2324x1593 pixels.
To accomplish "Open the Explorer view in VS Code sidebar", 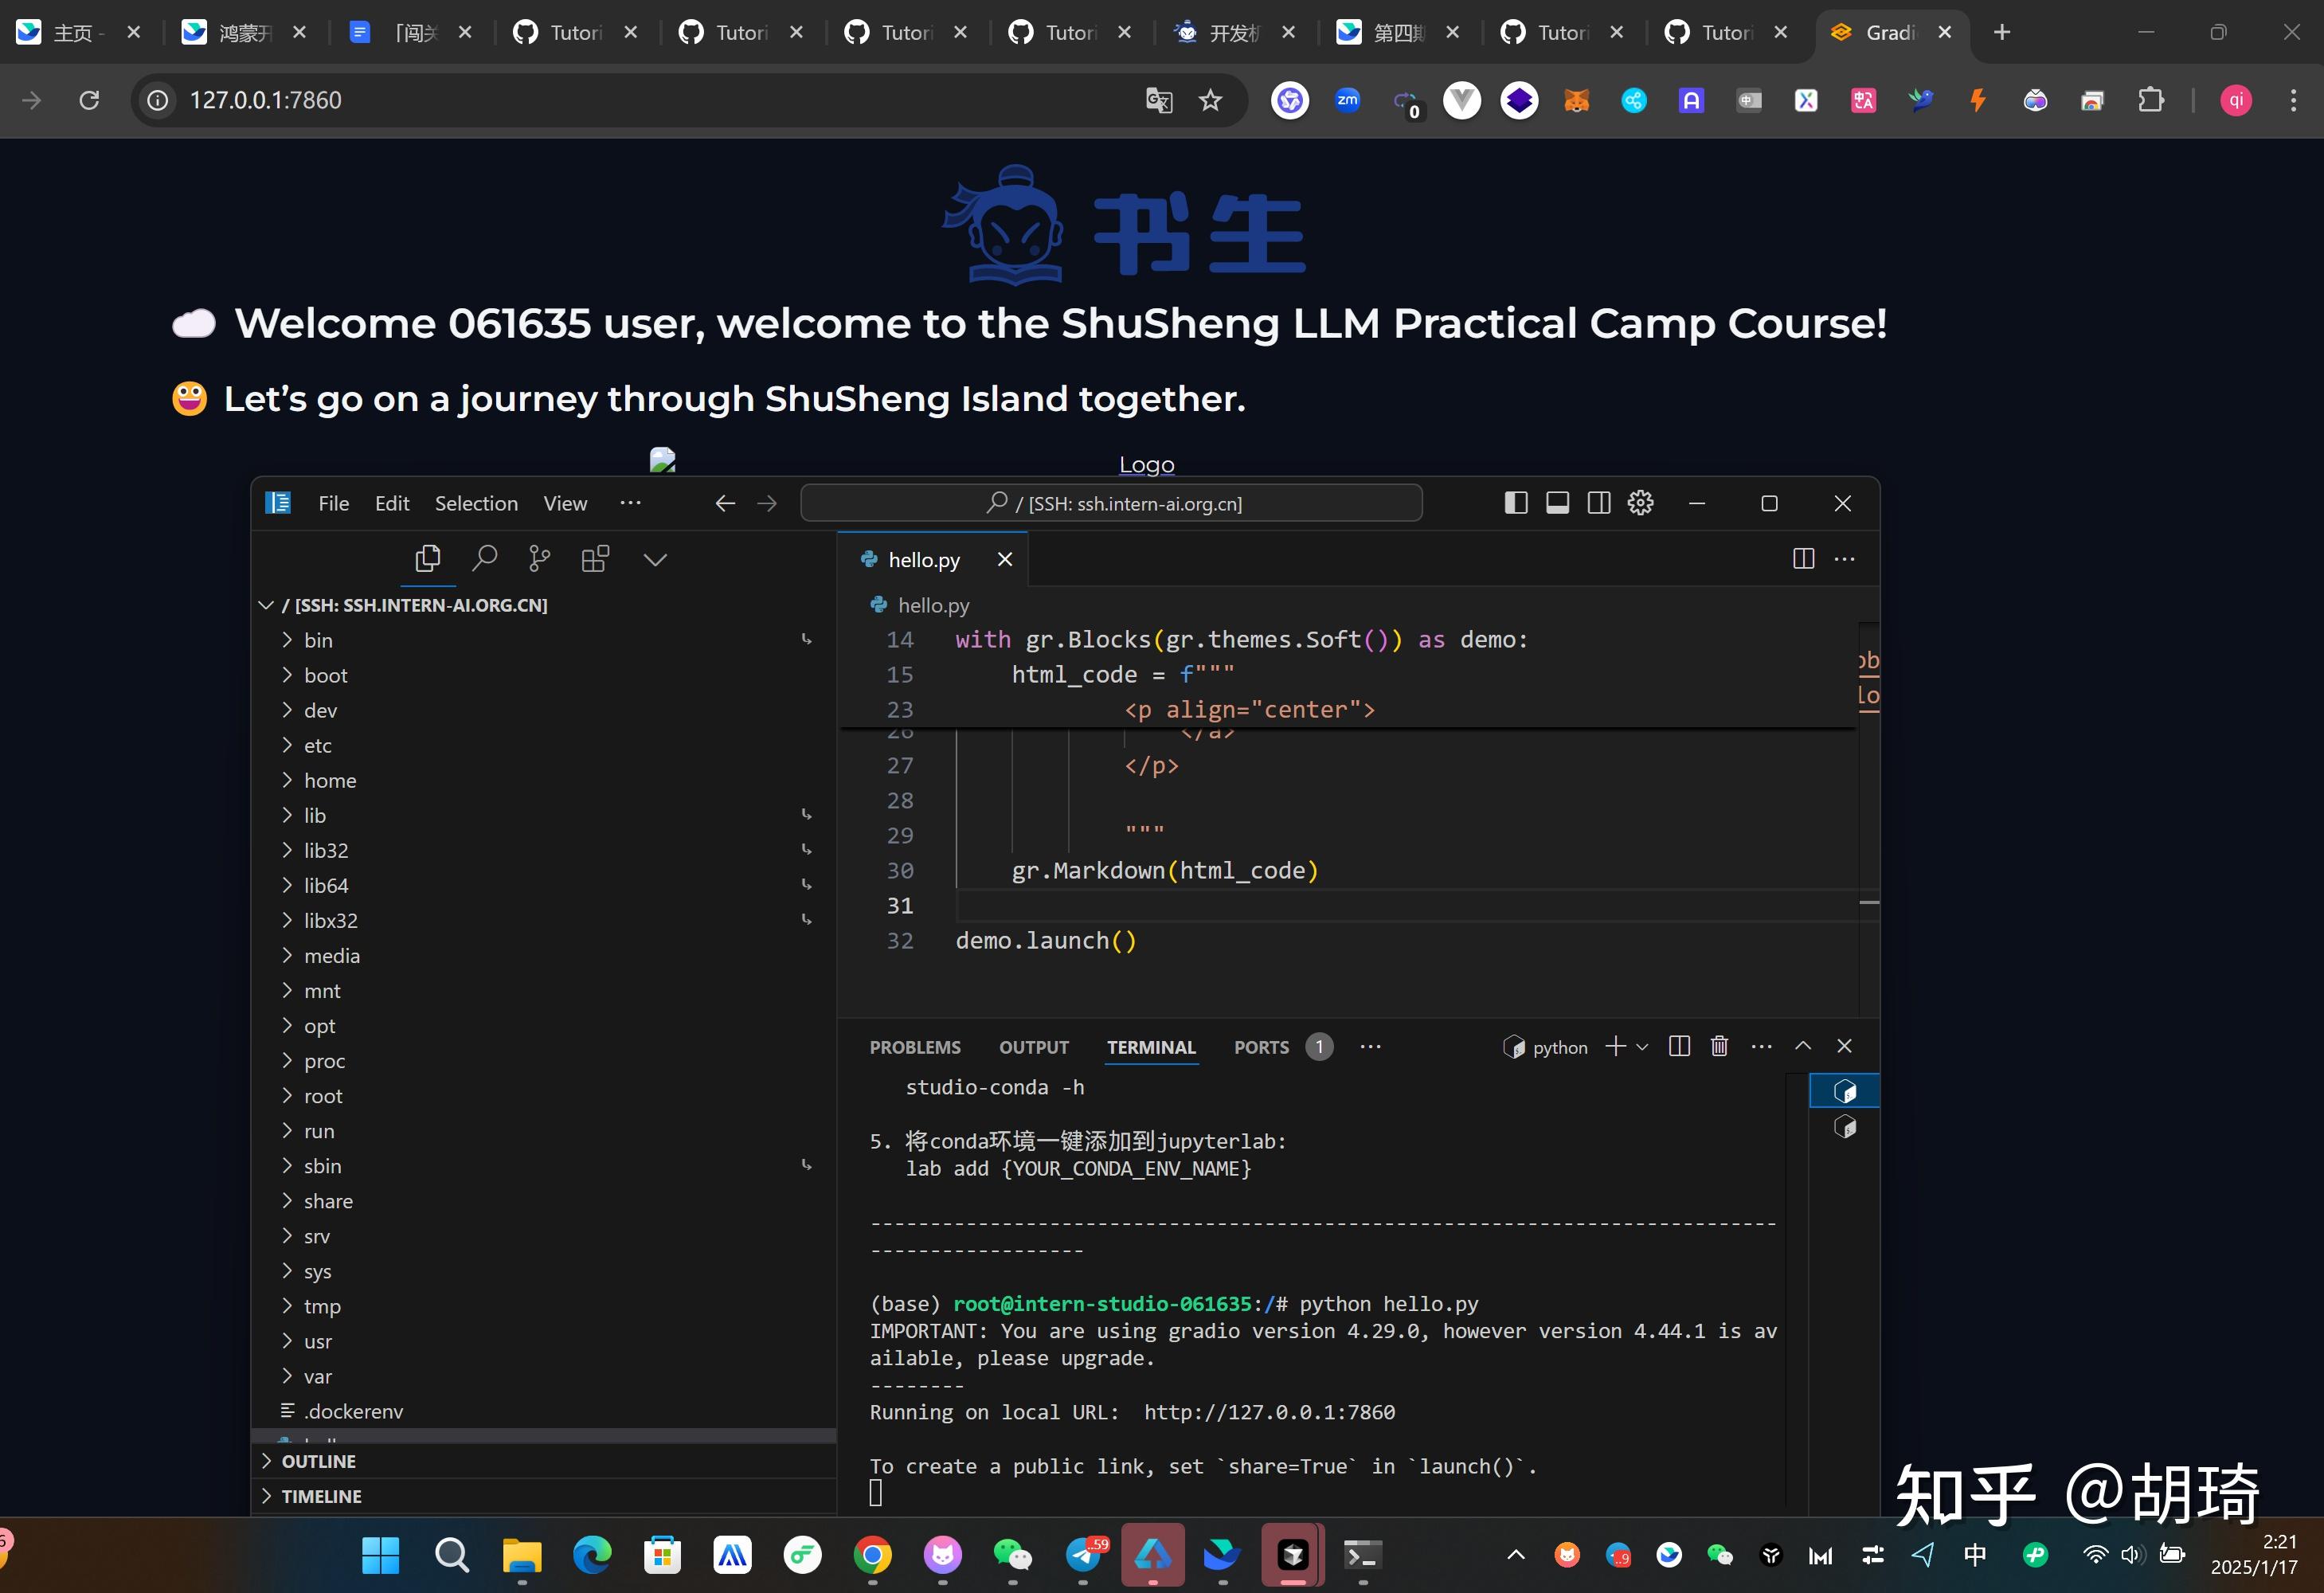I will click(x=428, y=558).
